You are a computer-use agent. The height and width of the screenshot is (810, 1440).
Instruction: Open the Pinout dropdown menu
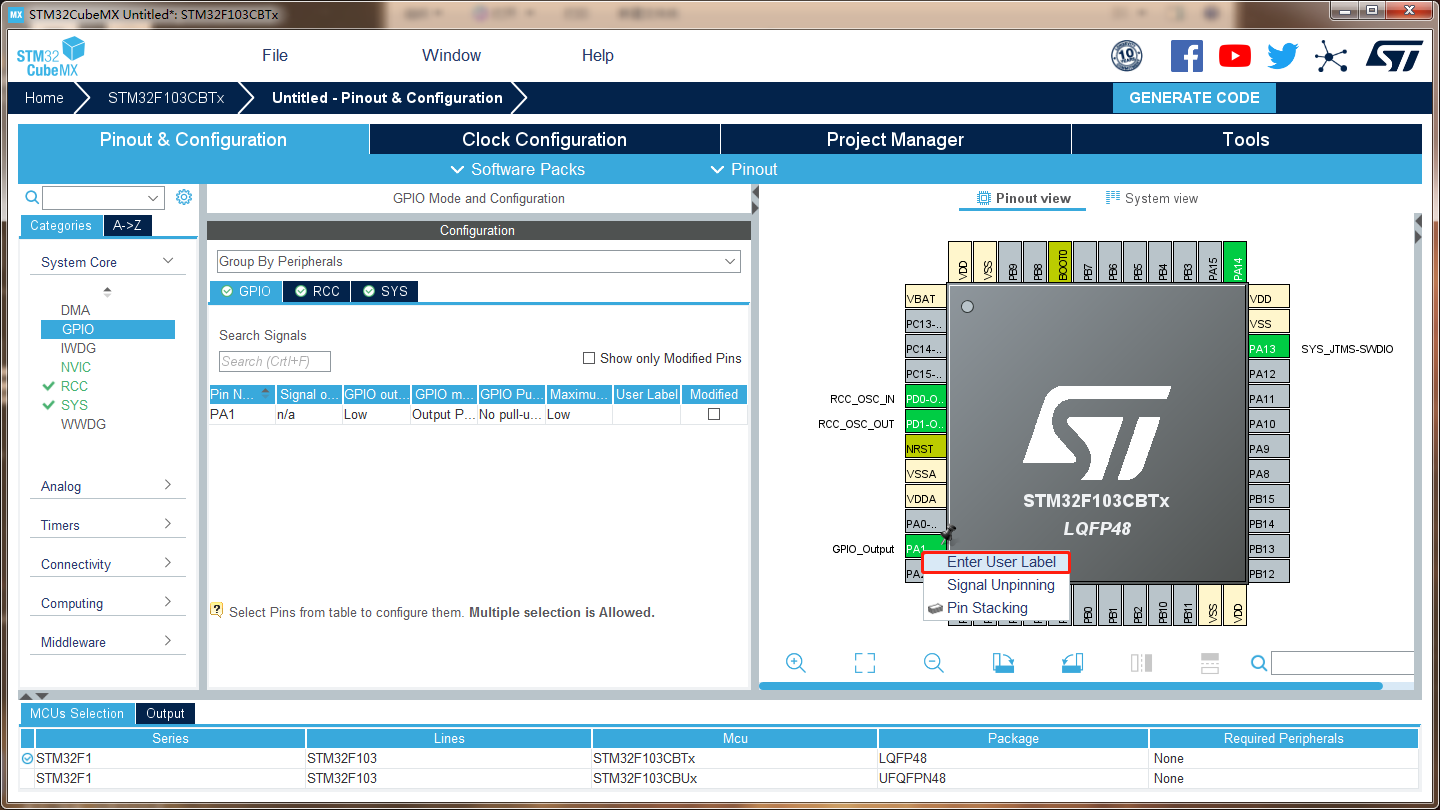tap(743, 169)
